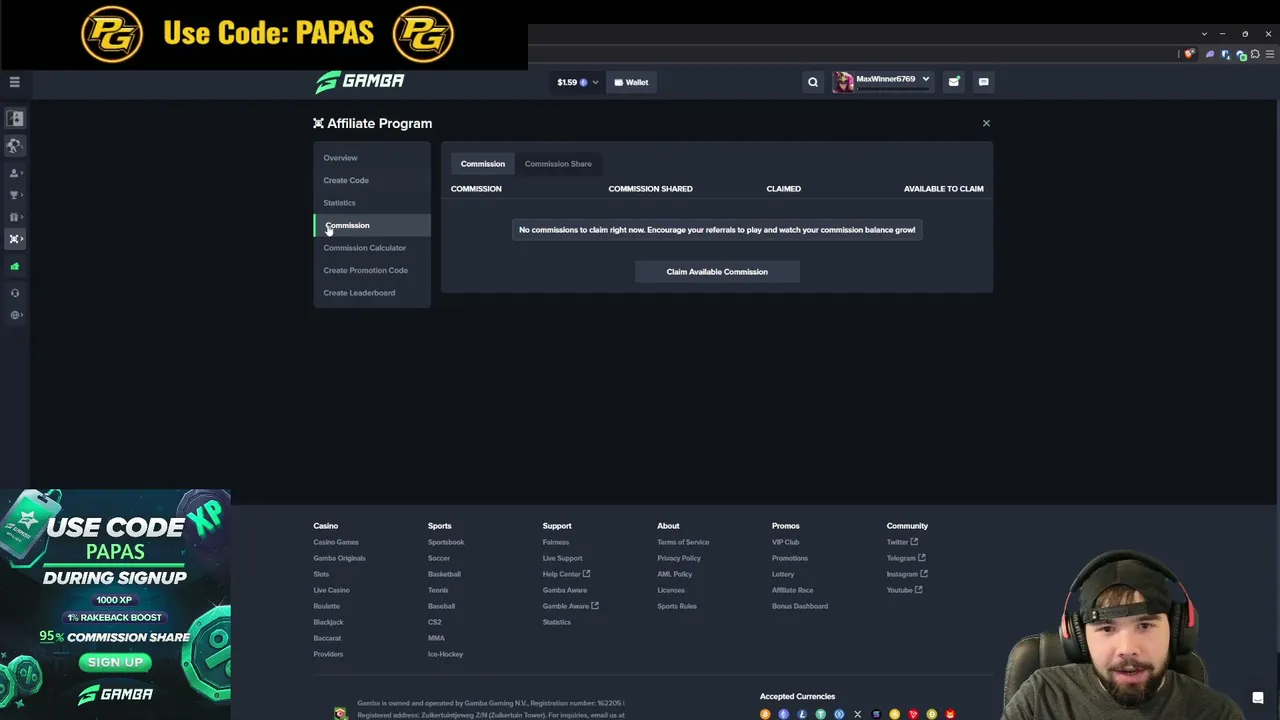Open Terms of Service footer link

pos(683,542)
